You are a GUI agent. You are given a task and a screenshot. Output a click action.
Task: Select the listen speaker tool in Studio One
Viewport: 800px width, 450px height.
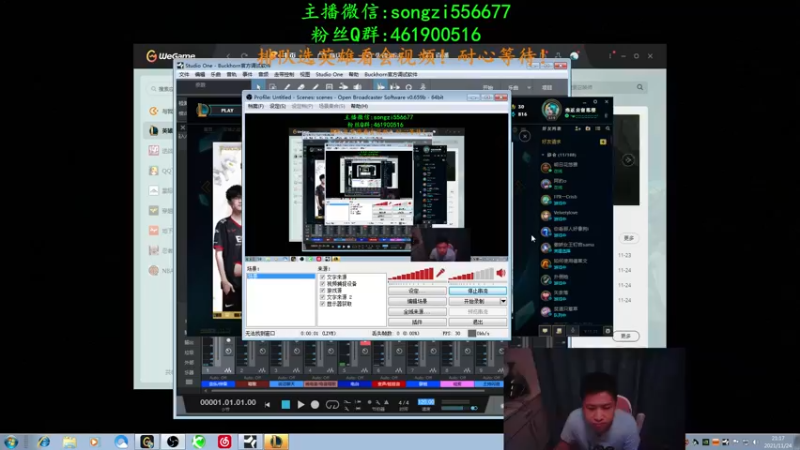[x=358, y=87]
